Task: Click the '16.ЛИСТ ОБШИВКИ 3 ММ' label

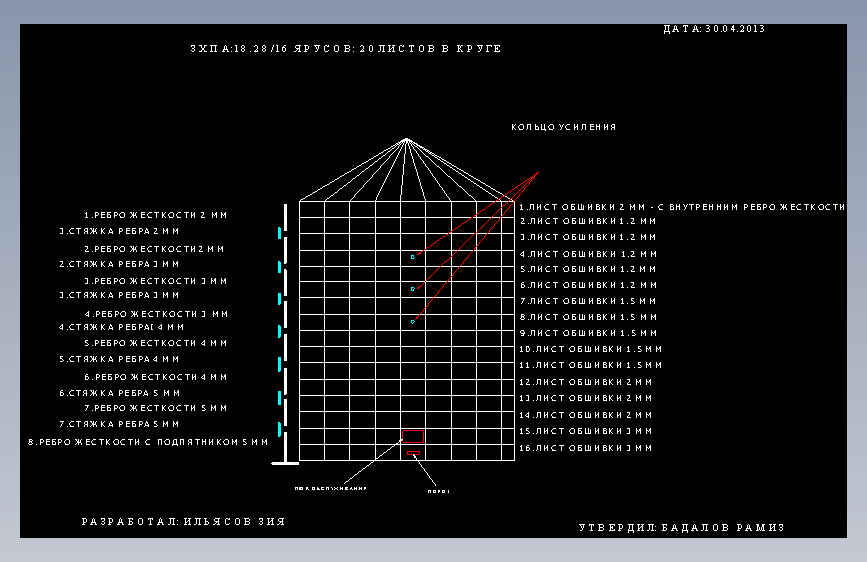Action: (x=586, y=449)
